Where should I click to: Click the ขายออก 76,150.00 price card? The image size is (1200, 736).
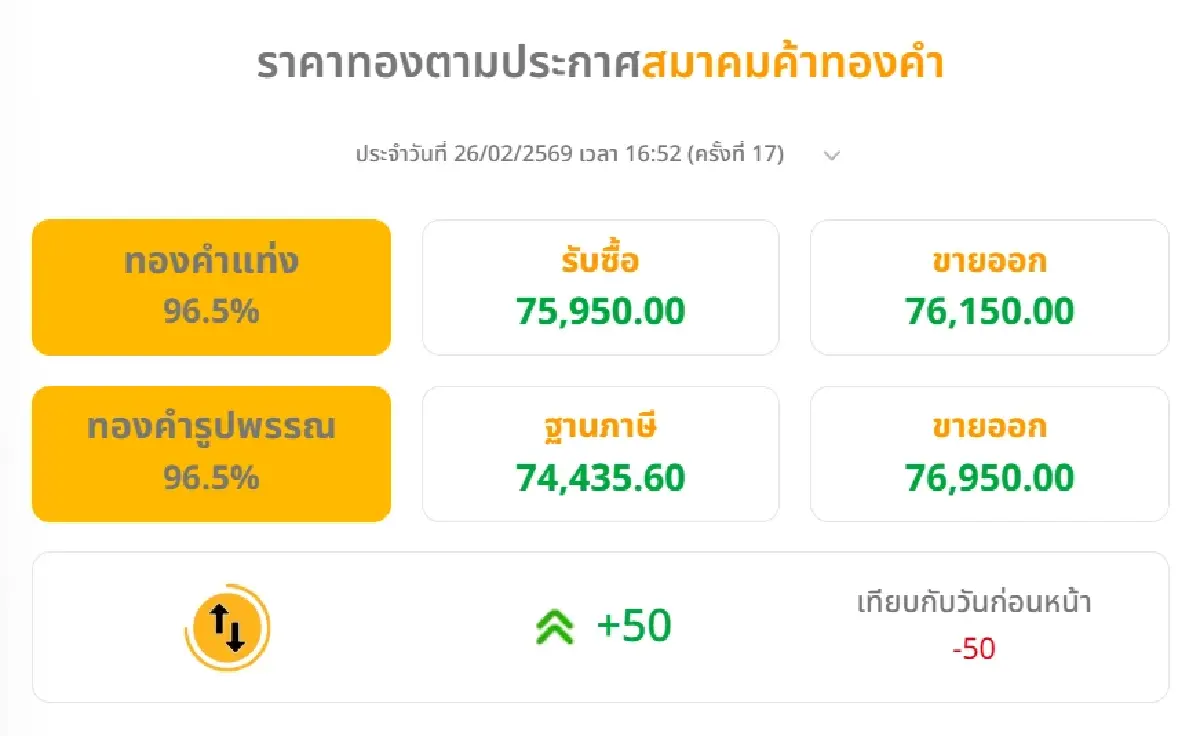pos(988,287)
